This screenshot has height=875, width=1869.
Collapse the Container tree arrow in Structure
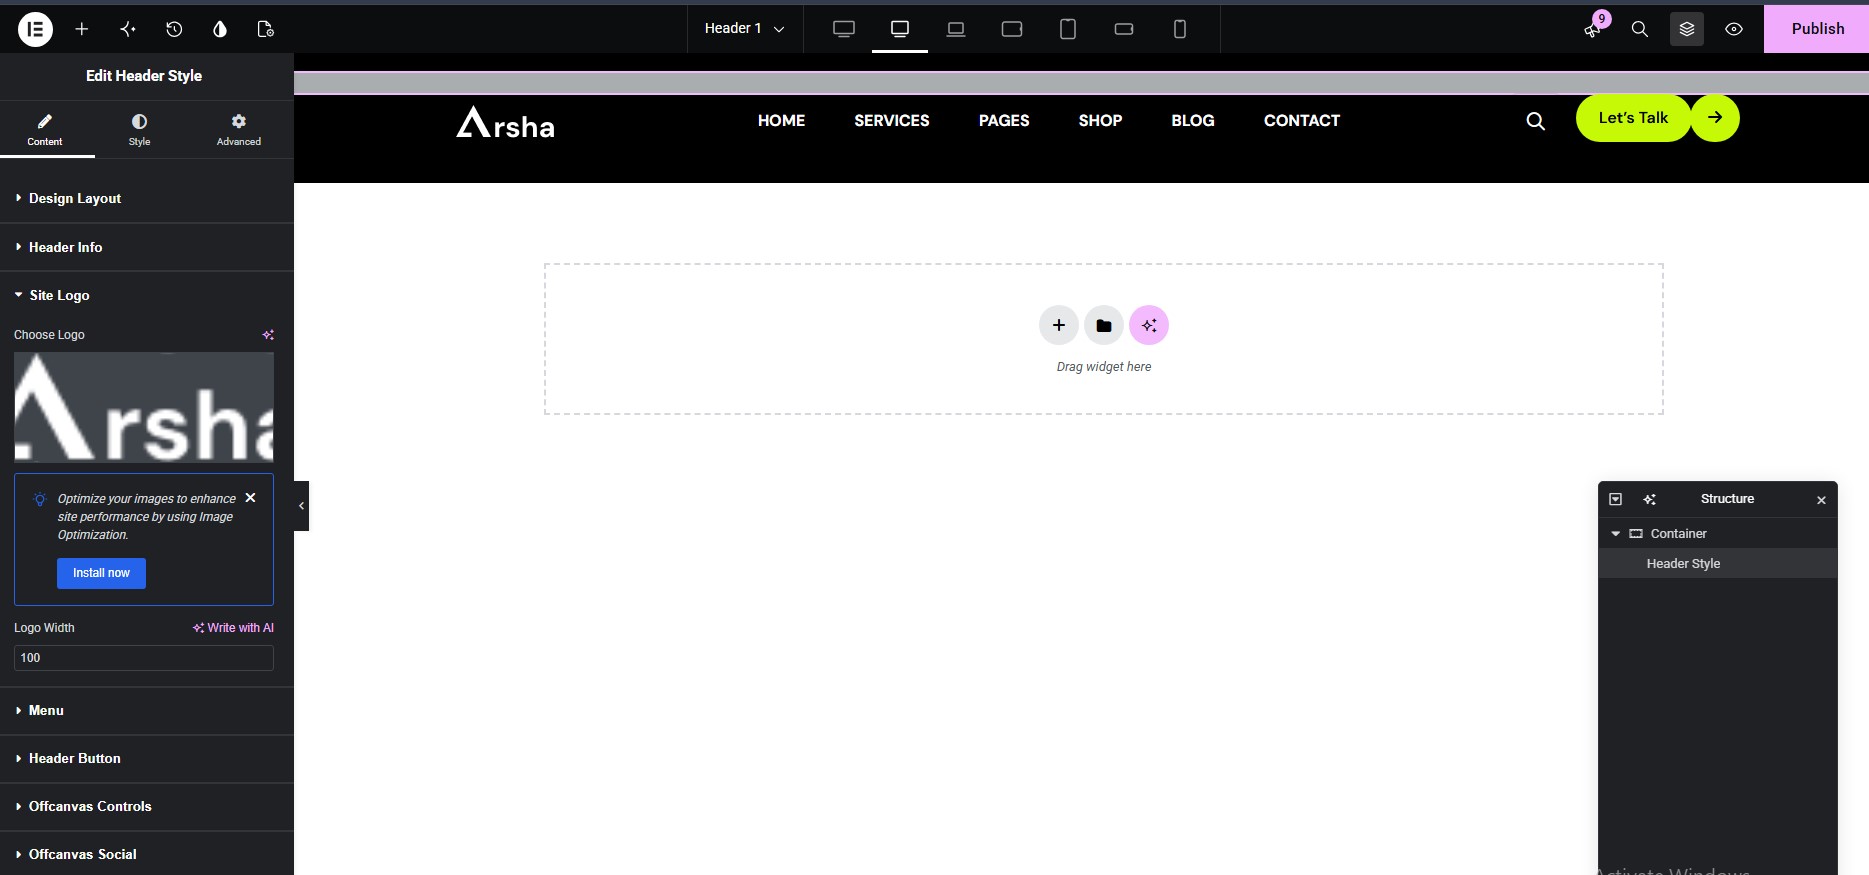pyautogui.click(x=1615, y=534)
